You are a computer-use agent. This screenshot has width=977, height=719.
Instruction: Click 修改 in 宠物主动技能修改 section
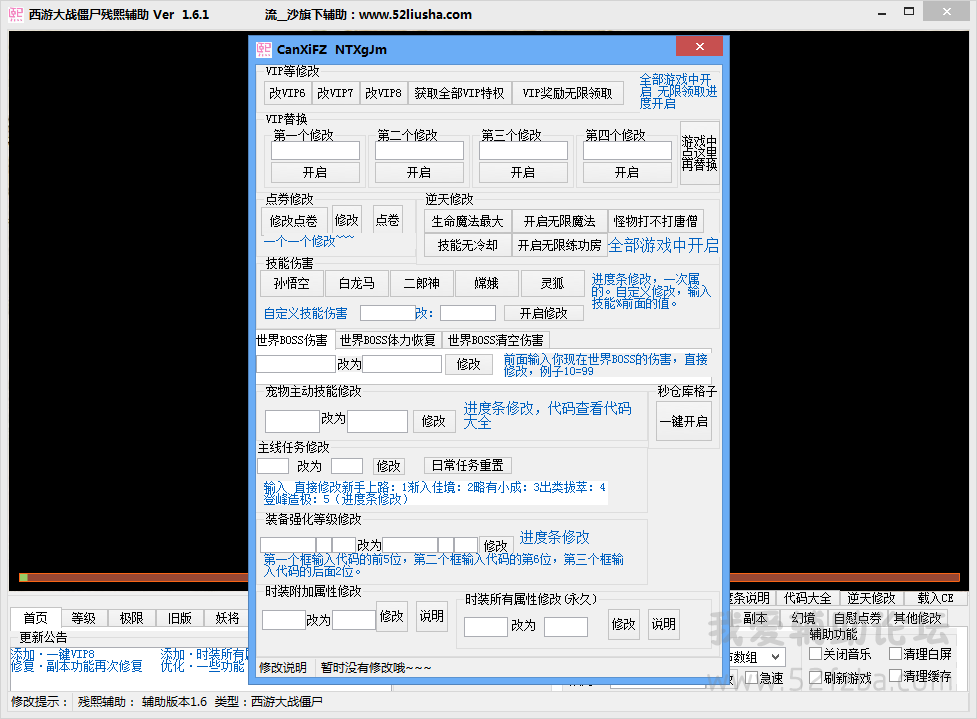(x=434, y=421)
